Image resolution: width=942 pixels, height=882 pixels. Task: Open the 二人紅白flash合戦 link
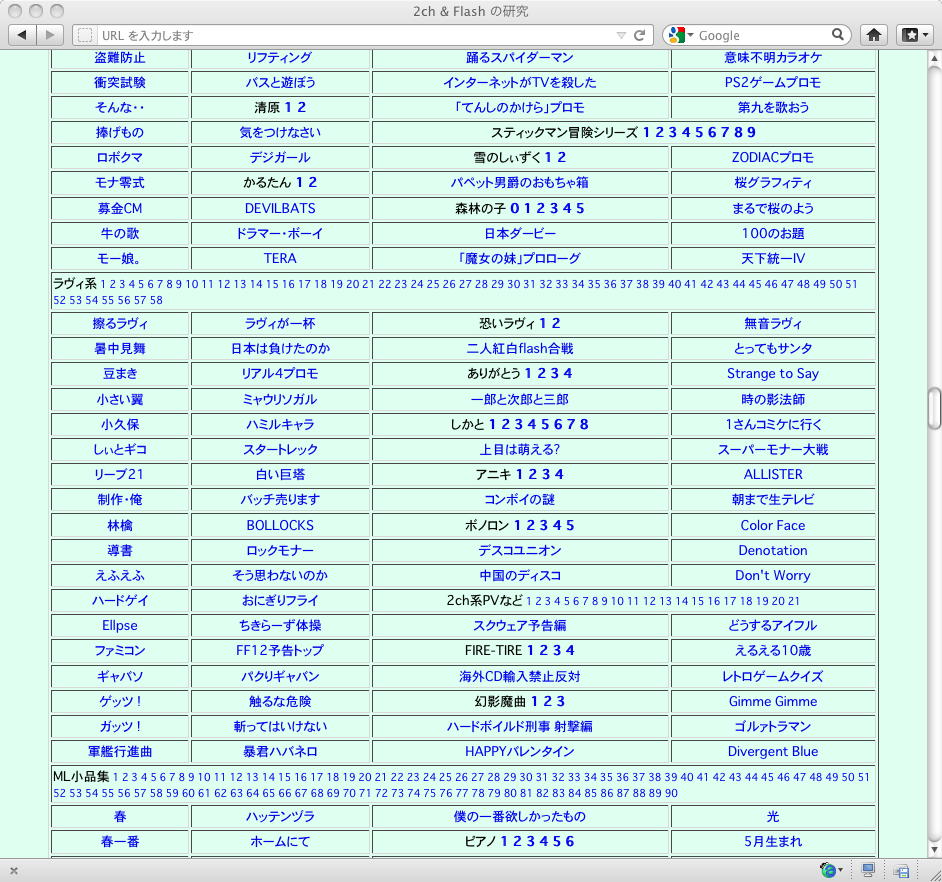point(520,348)
